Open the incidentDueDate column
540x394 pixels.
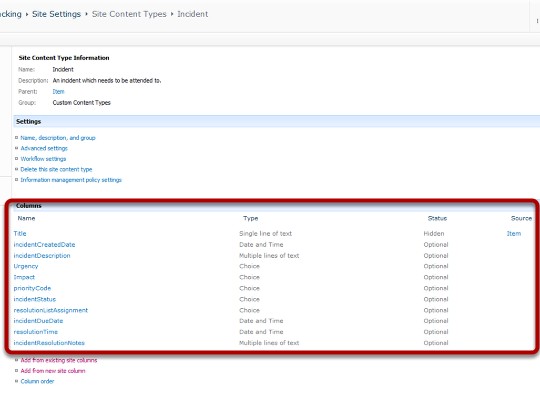pyautogui.click(x=38, y=321)
